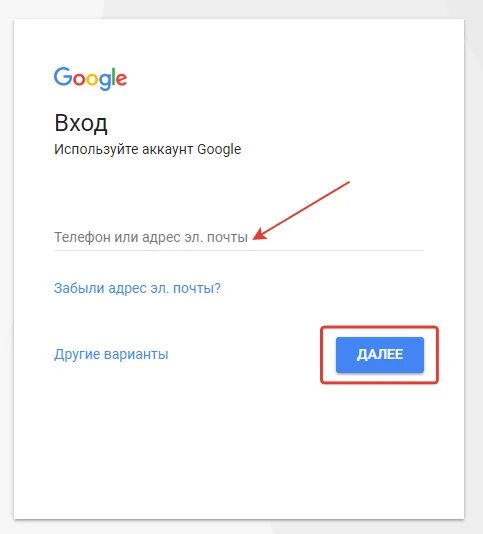This screenshot has width=483, height=534.
Task: Click the tail of the red arrow
Action: (348, 183)
